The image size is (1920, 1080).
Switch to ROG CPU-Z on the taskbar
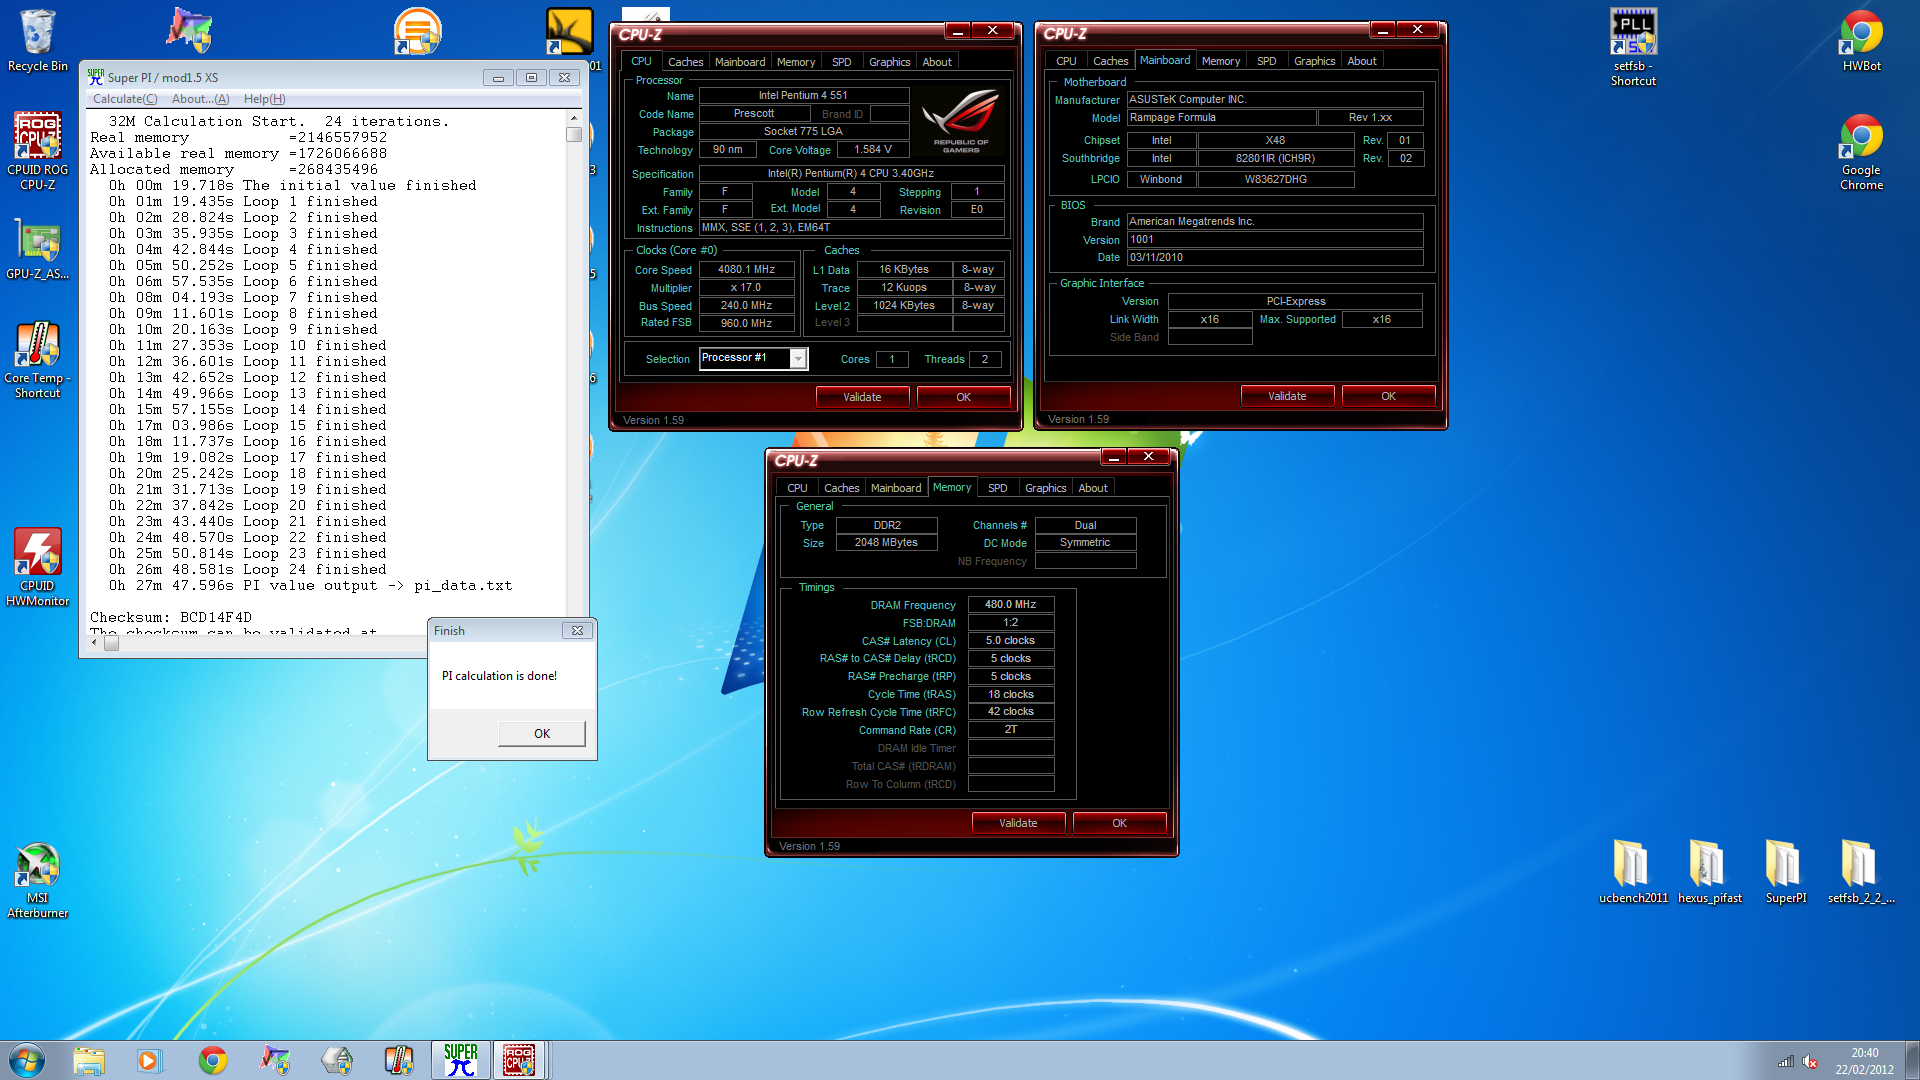(519, 1060)
